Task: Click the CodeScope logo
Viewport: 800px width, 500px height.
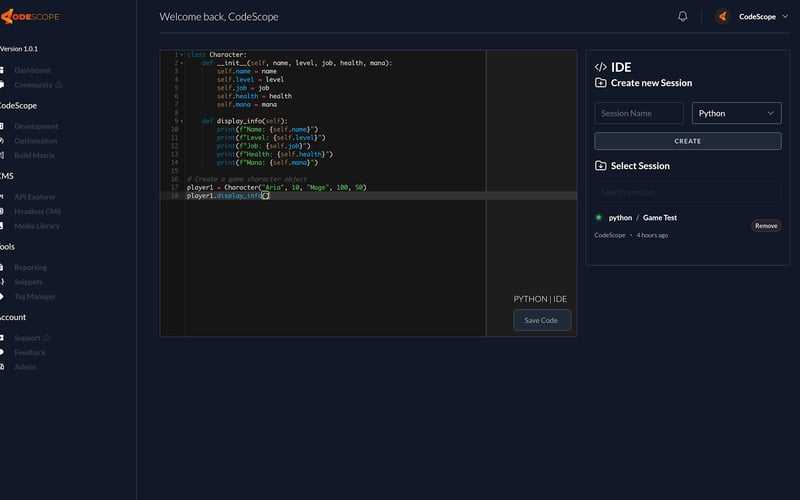Action: 30,16
